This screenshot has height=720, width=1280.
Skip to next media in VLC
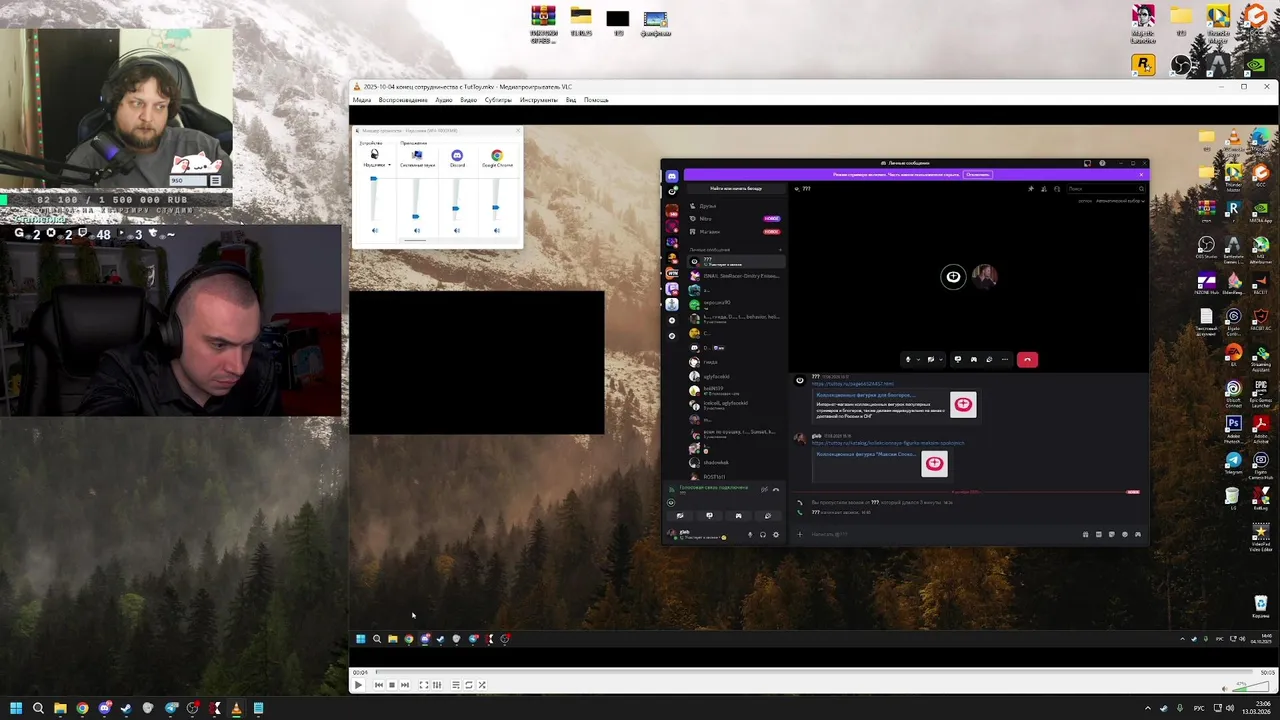(405, 685)
